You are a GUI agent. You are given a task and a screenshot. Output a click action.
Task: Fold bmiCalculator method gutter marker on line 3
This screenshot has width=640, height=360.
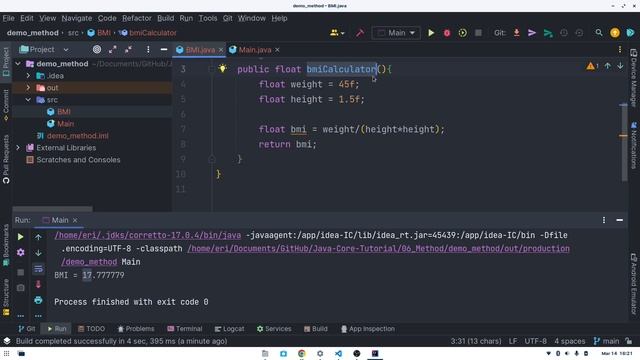click(x=211, y=69)
